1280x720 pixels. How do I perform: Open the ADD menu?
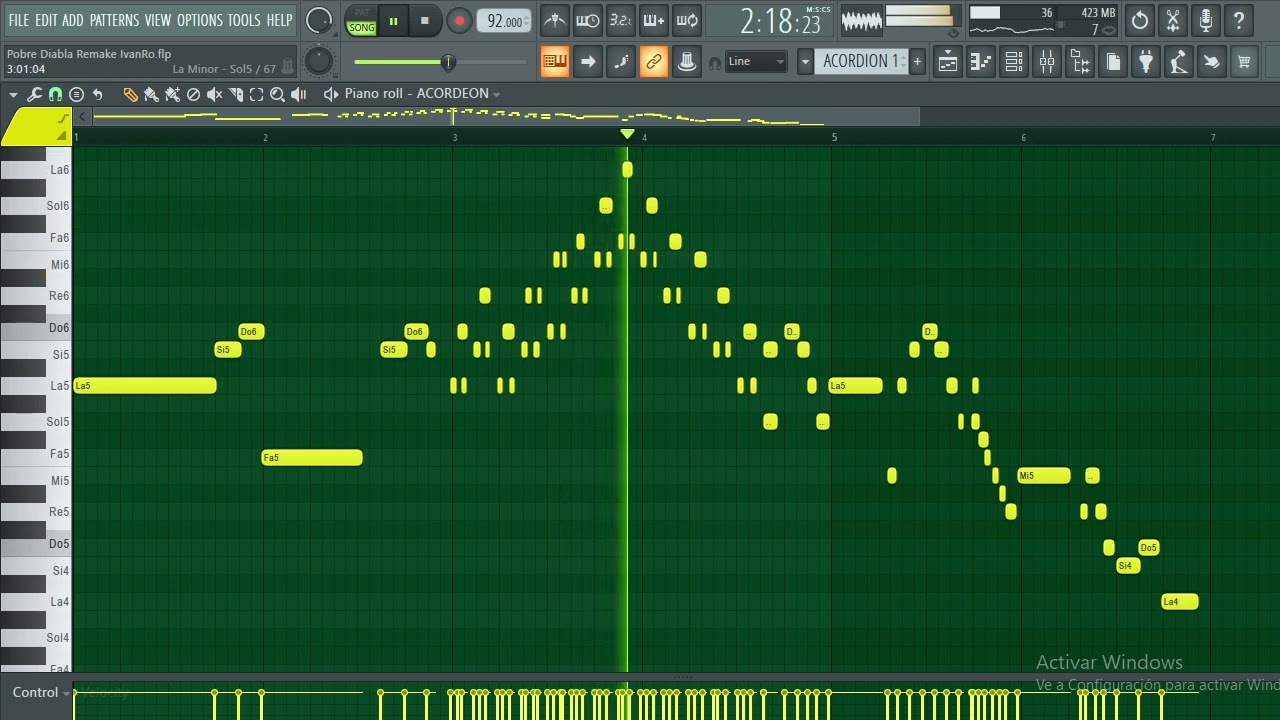click(x=73, y=20)
